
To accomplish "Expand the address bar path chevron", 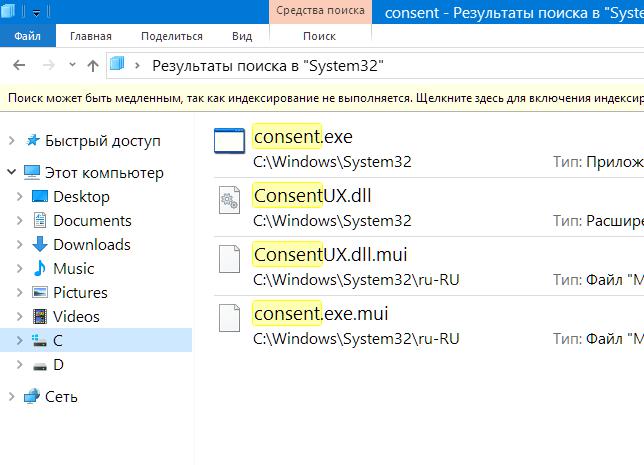I will [x=138, y=66].
